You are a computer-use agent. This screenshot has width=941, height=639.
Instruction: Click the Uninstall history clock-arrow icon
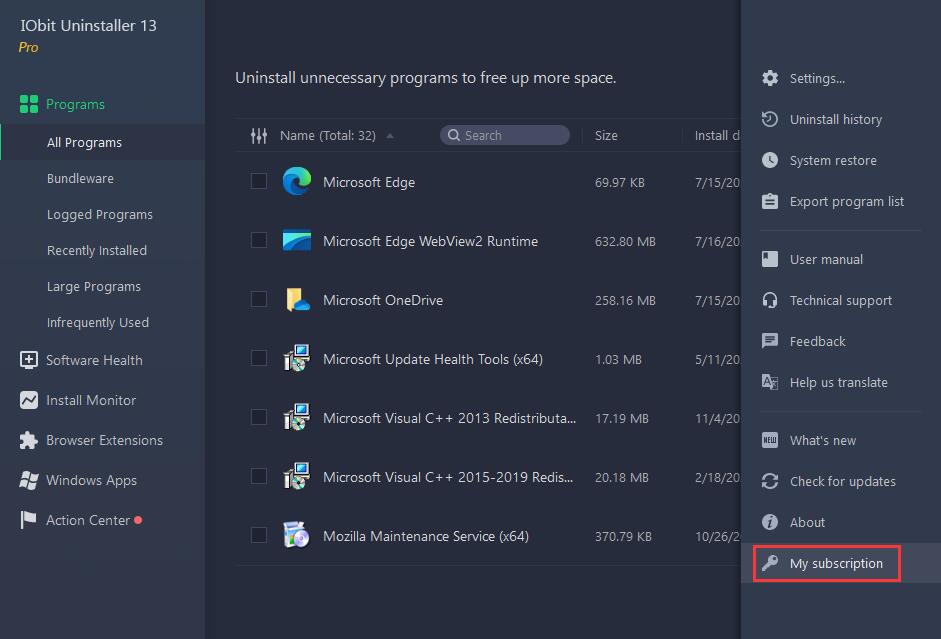tap(770, 119)
